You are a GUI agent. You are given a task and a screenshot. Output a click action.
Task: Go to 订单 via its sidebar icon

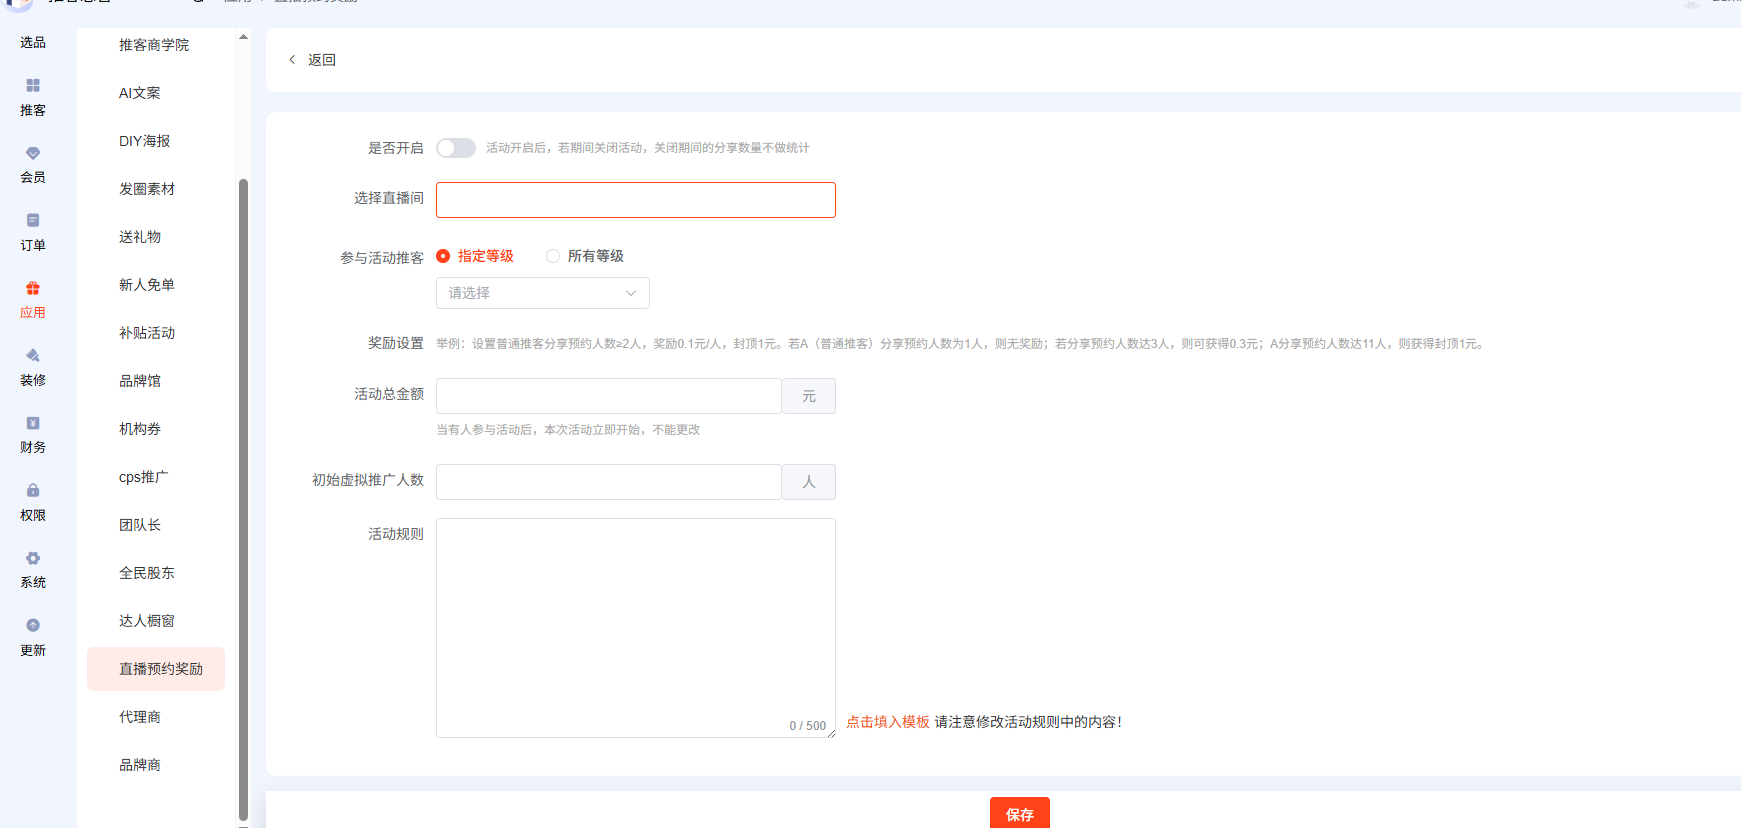(x=33, y=221)
